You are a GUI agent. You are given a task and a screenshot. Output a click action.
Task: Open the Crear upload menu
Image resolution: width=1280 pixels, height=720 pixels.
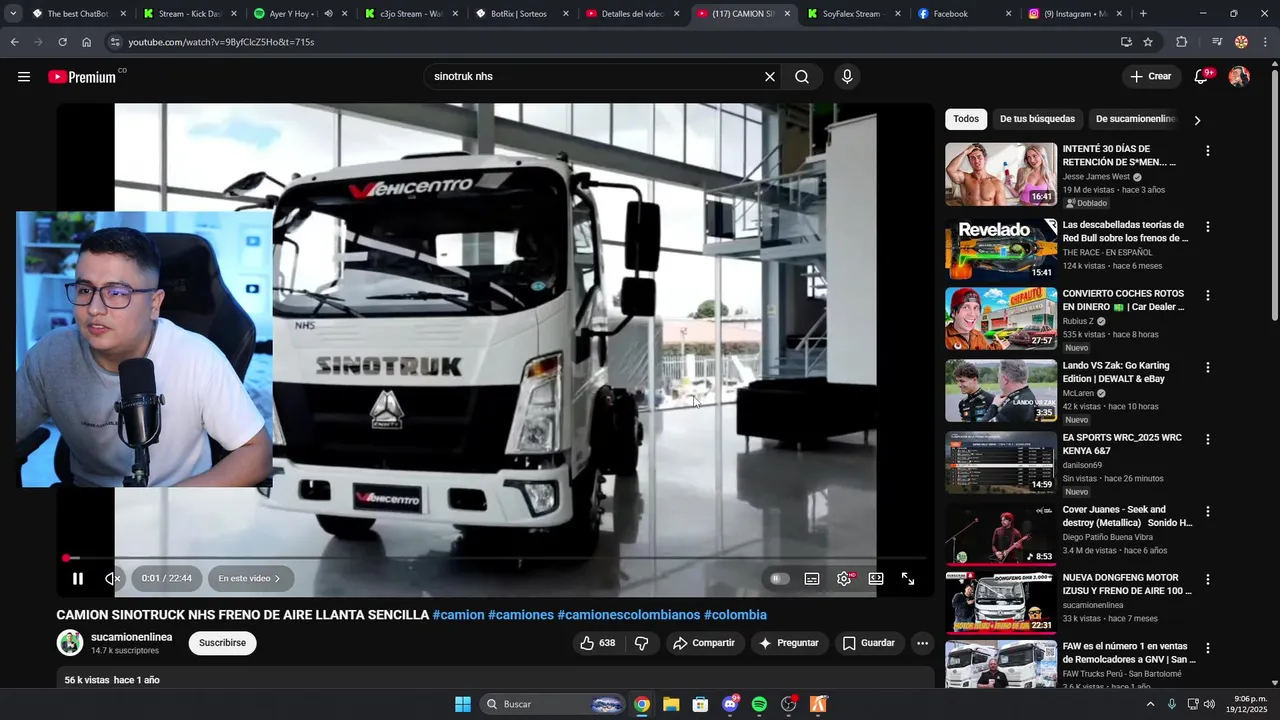point(1151,77)
